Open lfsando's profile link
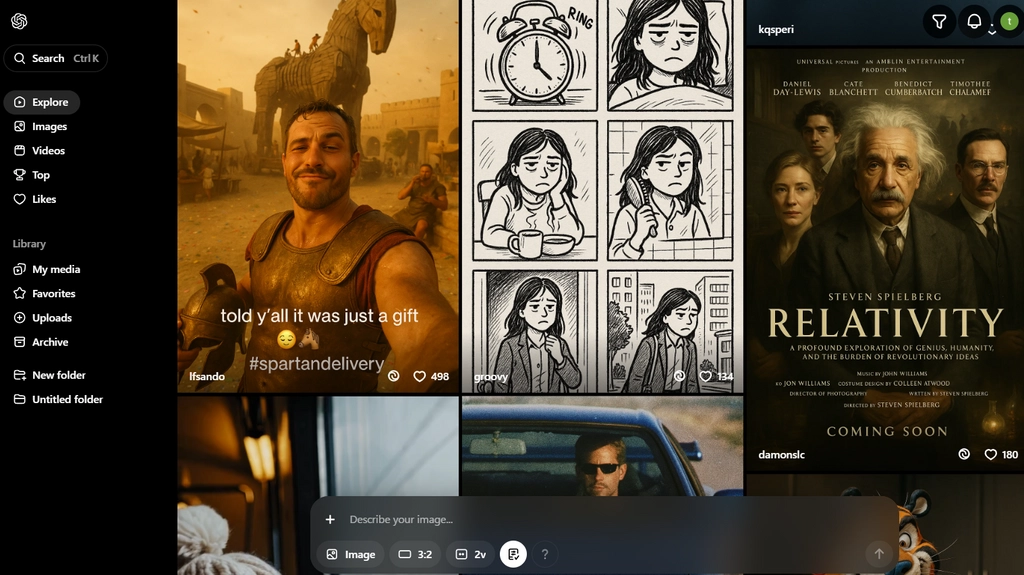Image resolution: width=1024 pixels, height=575 pixels. coord(207,376)
